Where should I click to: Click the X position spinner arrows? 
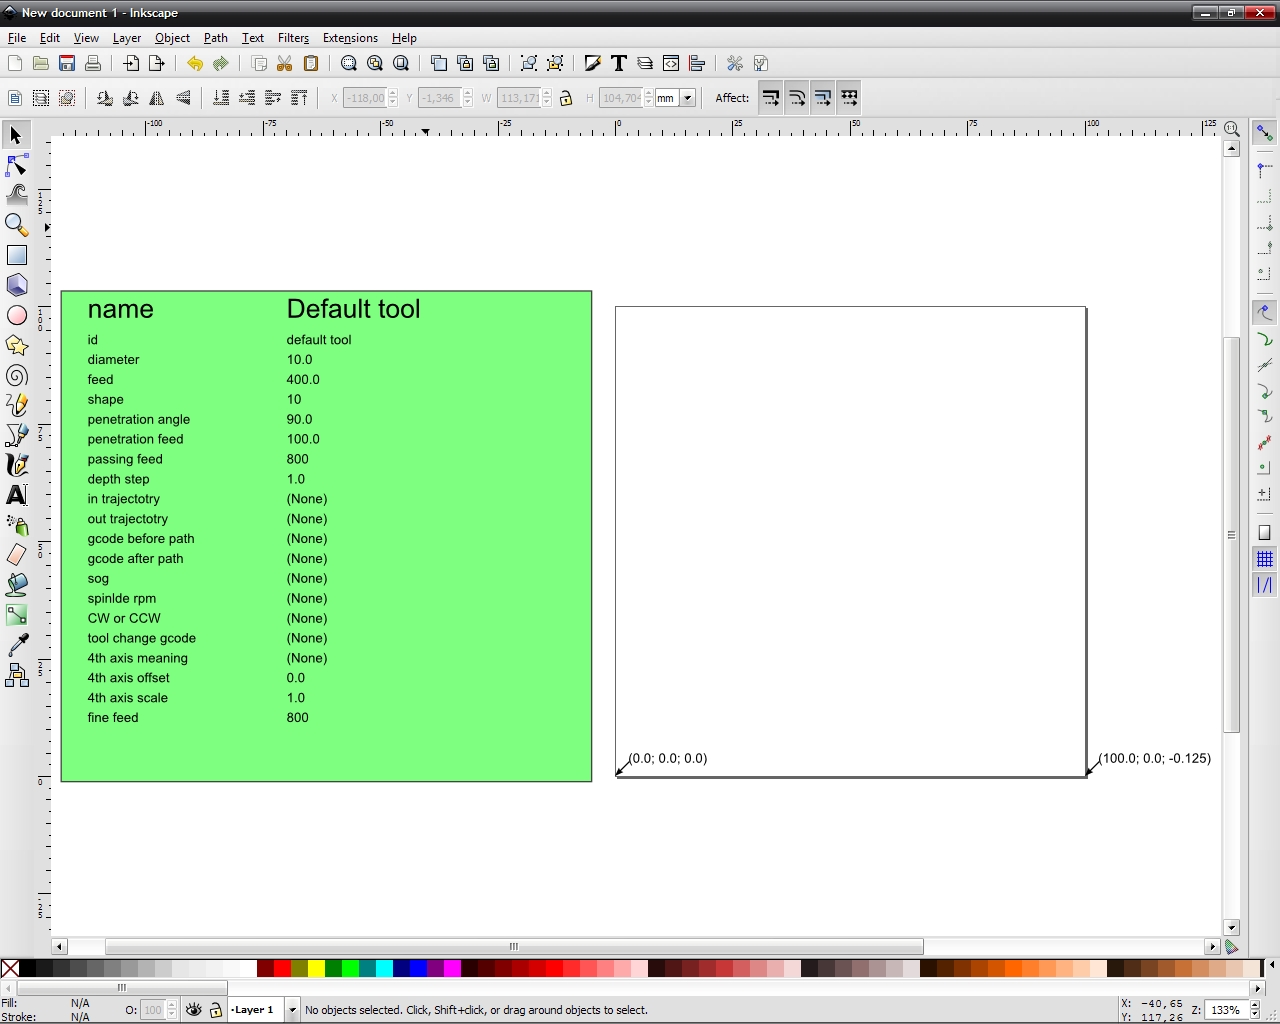coord(393,98)
